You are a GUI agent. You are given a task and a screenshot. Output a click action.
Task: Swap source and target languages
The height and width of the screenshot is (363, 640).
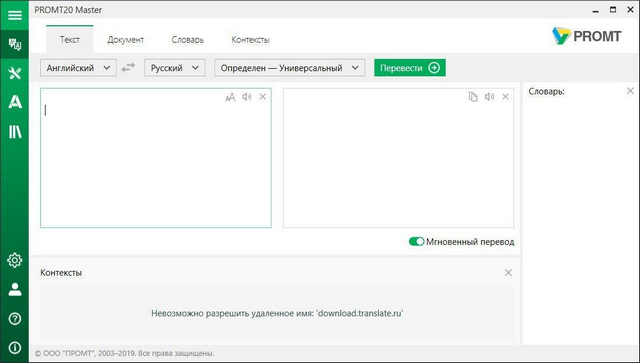[x=128, y=68]
